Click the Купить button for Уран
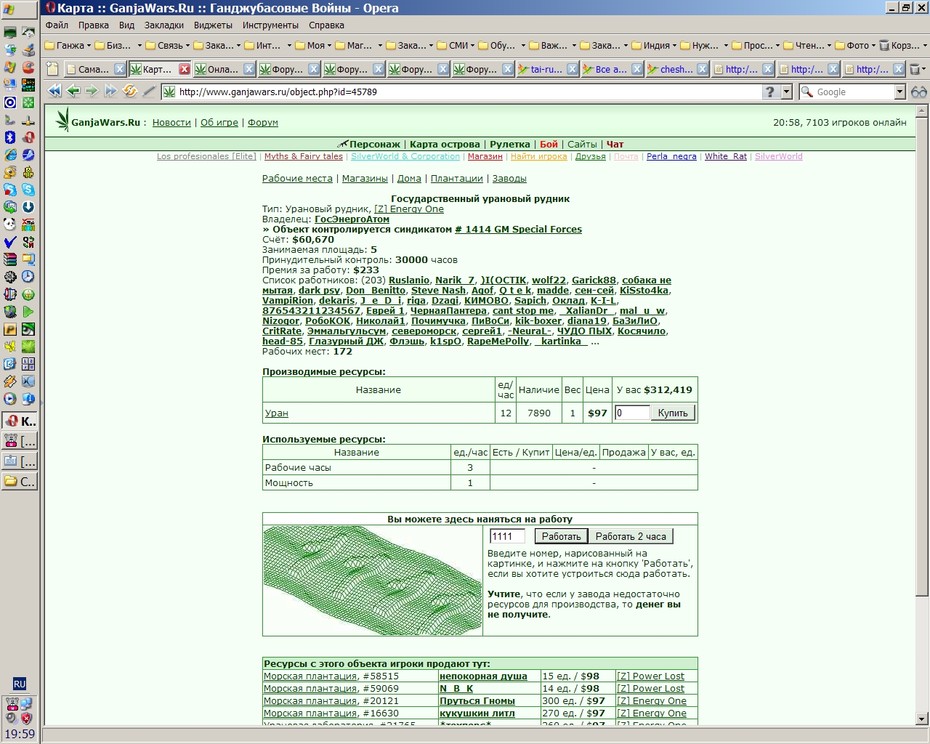Image resolution: width=930 pixels, height=744 pixels. pyautogui.click(x=673, y=413)
